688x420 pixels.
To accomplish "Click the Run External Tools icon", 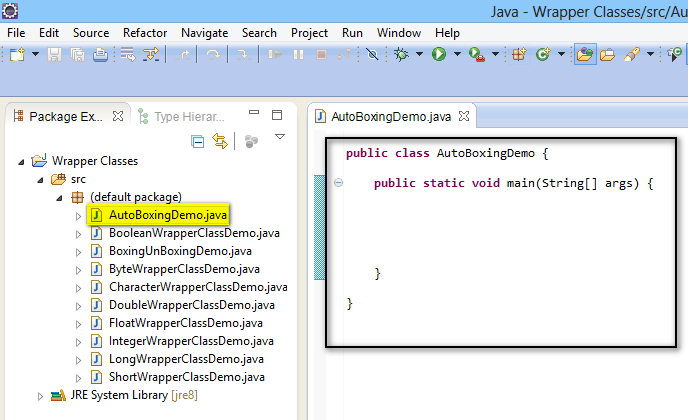I will pyautogui.click(x=477, y=54).
